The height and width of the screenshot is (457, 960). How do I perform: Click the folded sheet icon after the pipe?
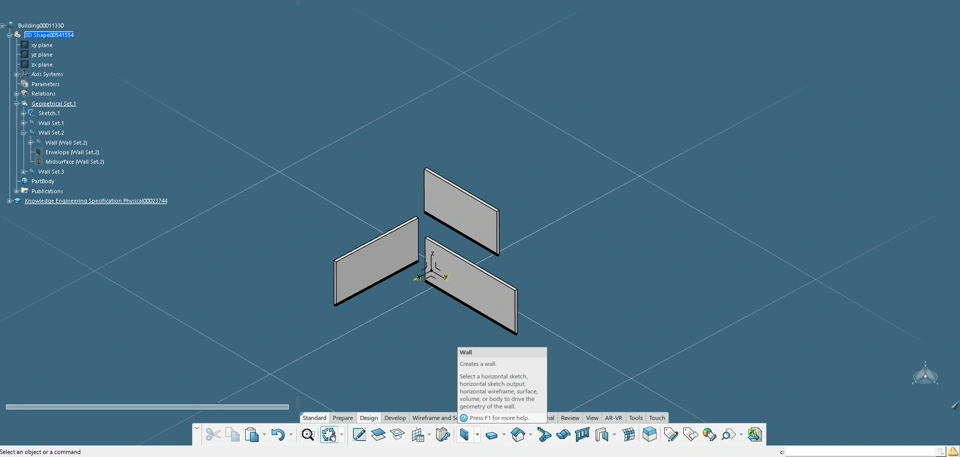[563, 434]
